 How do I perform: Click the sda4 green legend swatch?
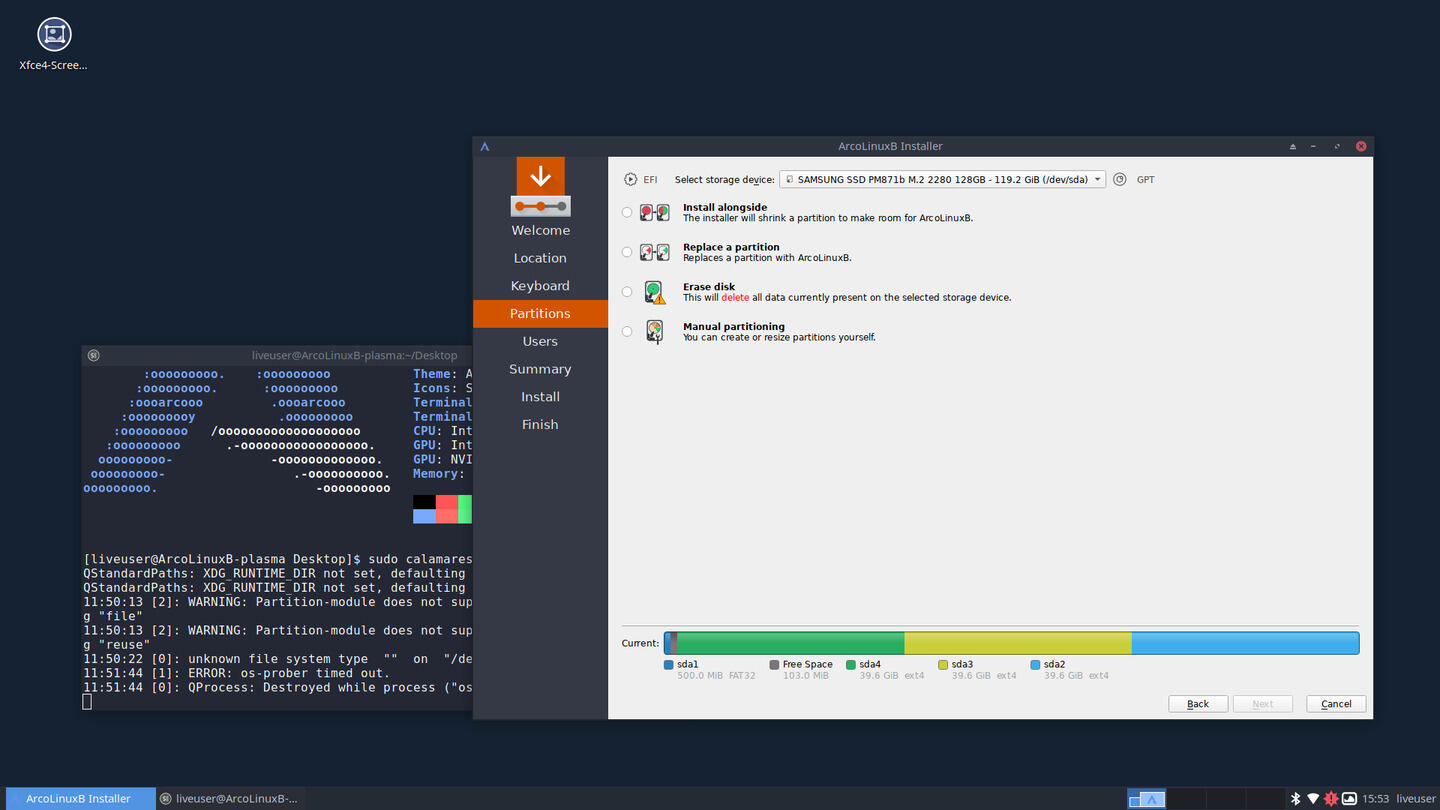[851, 664]
